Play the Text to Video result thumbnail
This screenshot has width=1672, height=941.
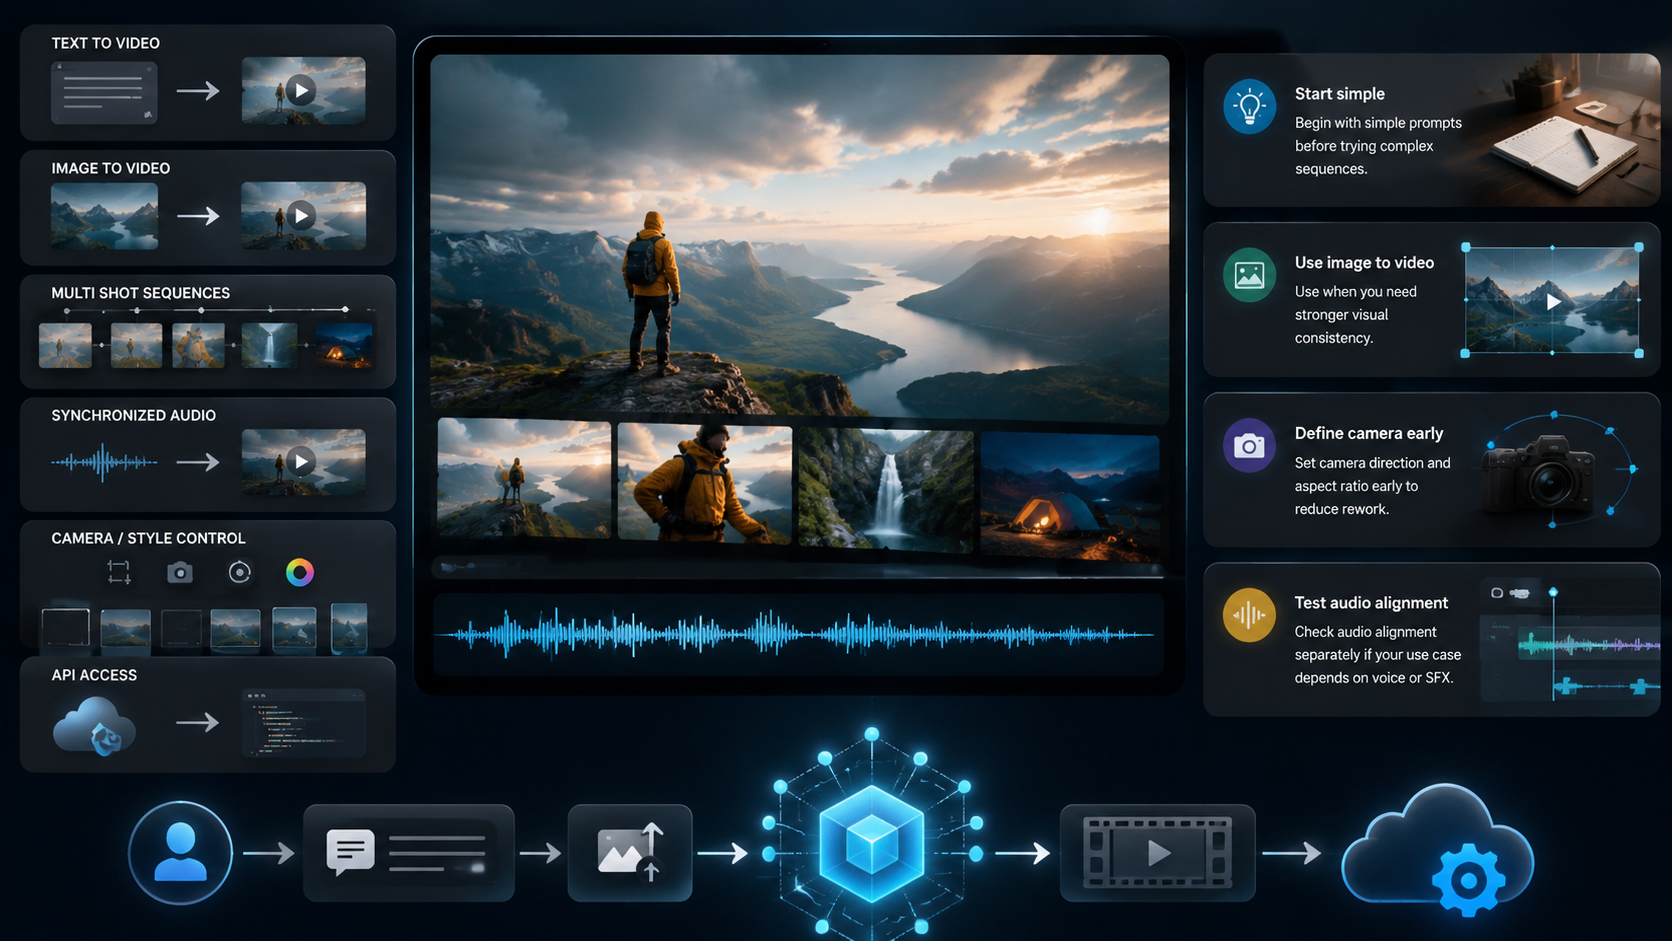pyautogui.click(x=303, y=91)
